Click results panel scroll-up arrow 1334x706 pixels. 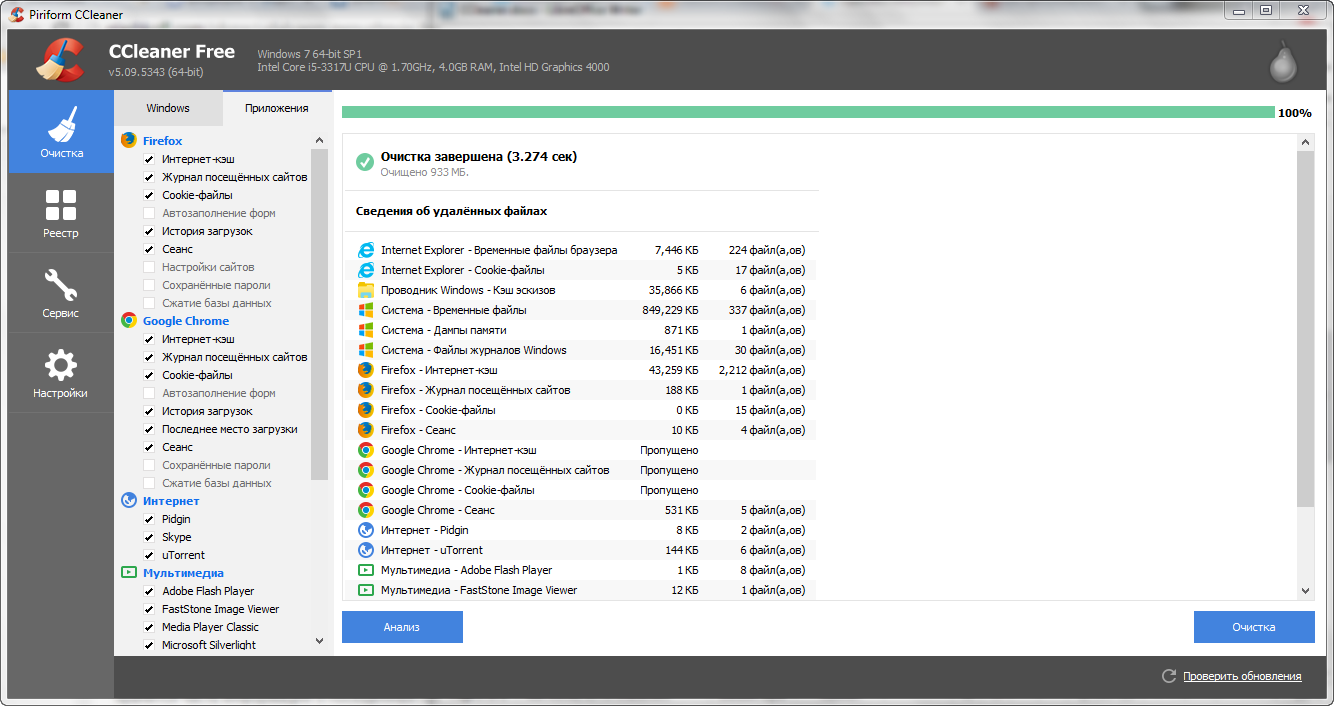(1305, 144)
